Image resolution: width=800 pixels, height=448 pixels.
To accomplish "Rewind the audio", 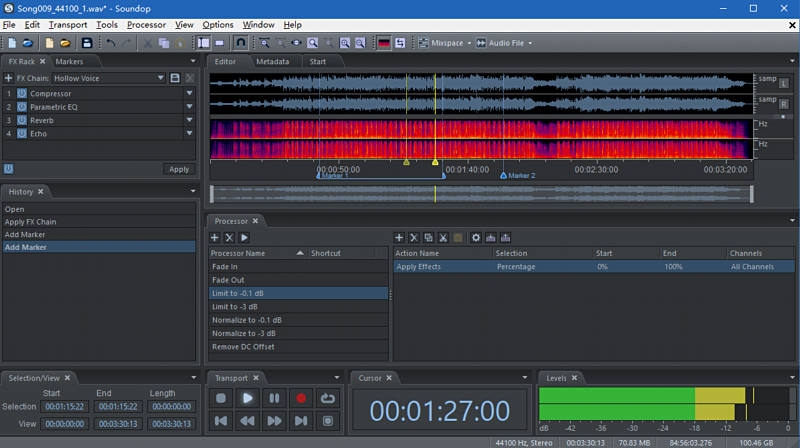I will pos(247,421).
